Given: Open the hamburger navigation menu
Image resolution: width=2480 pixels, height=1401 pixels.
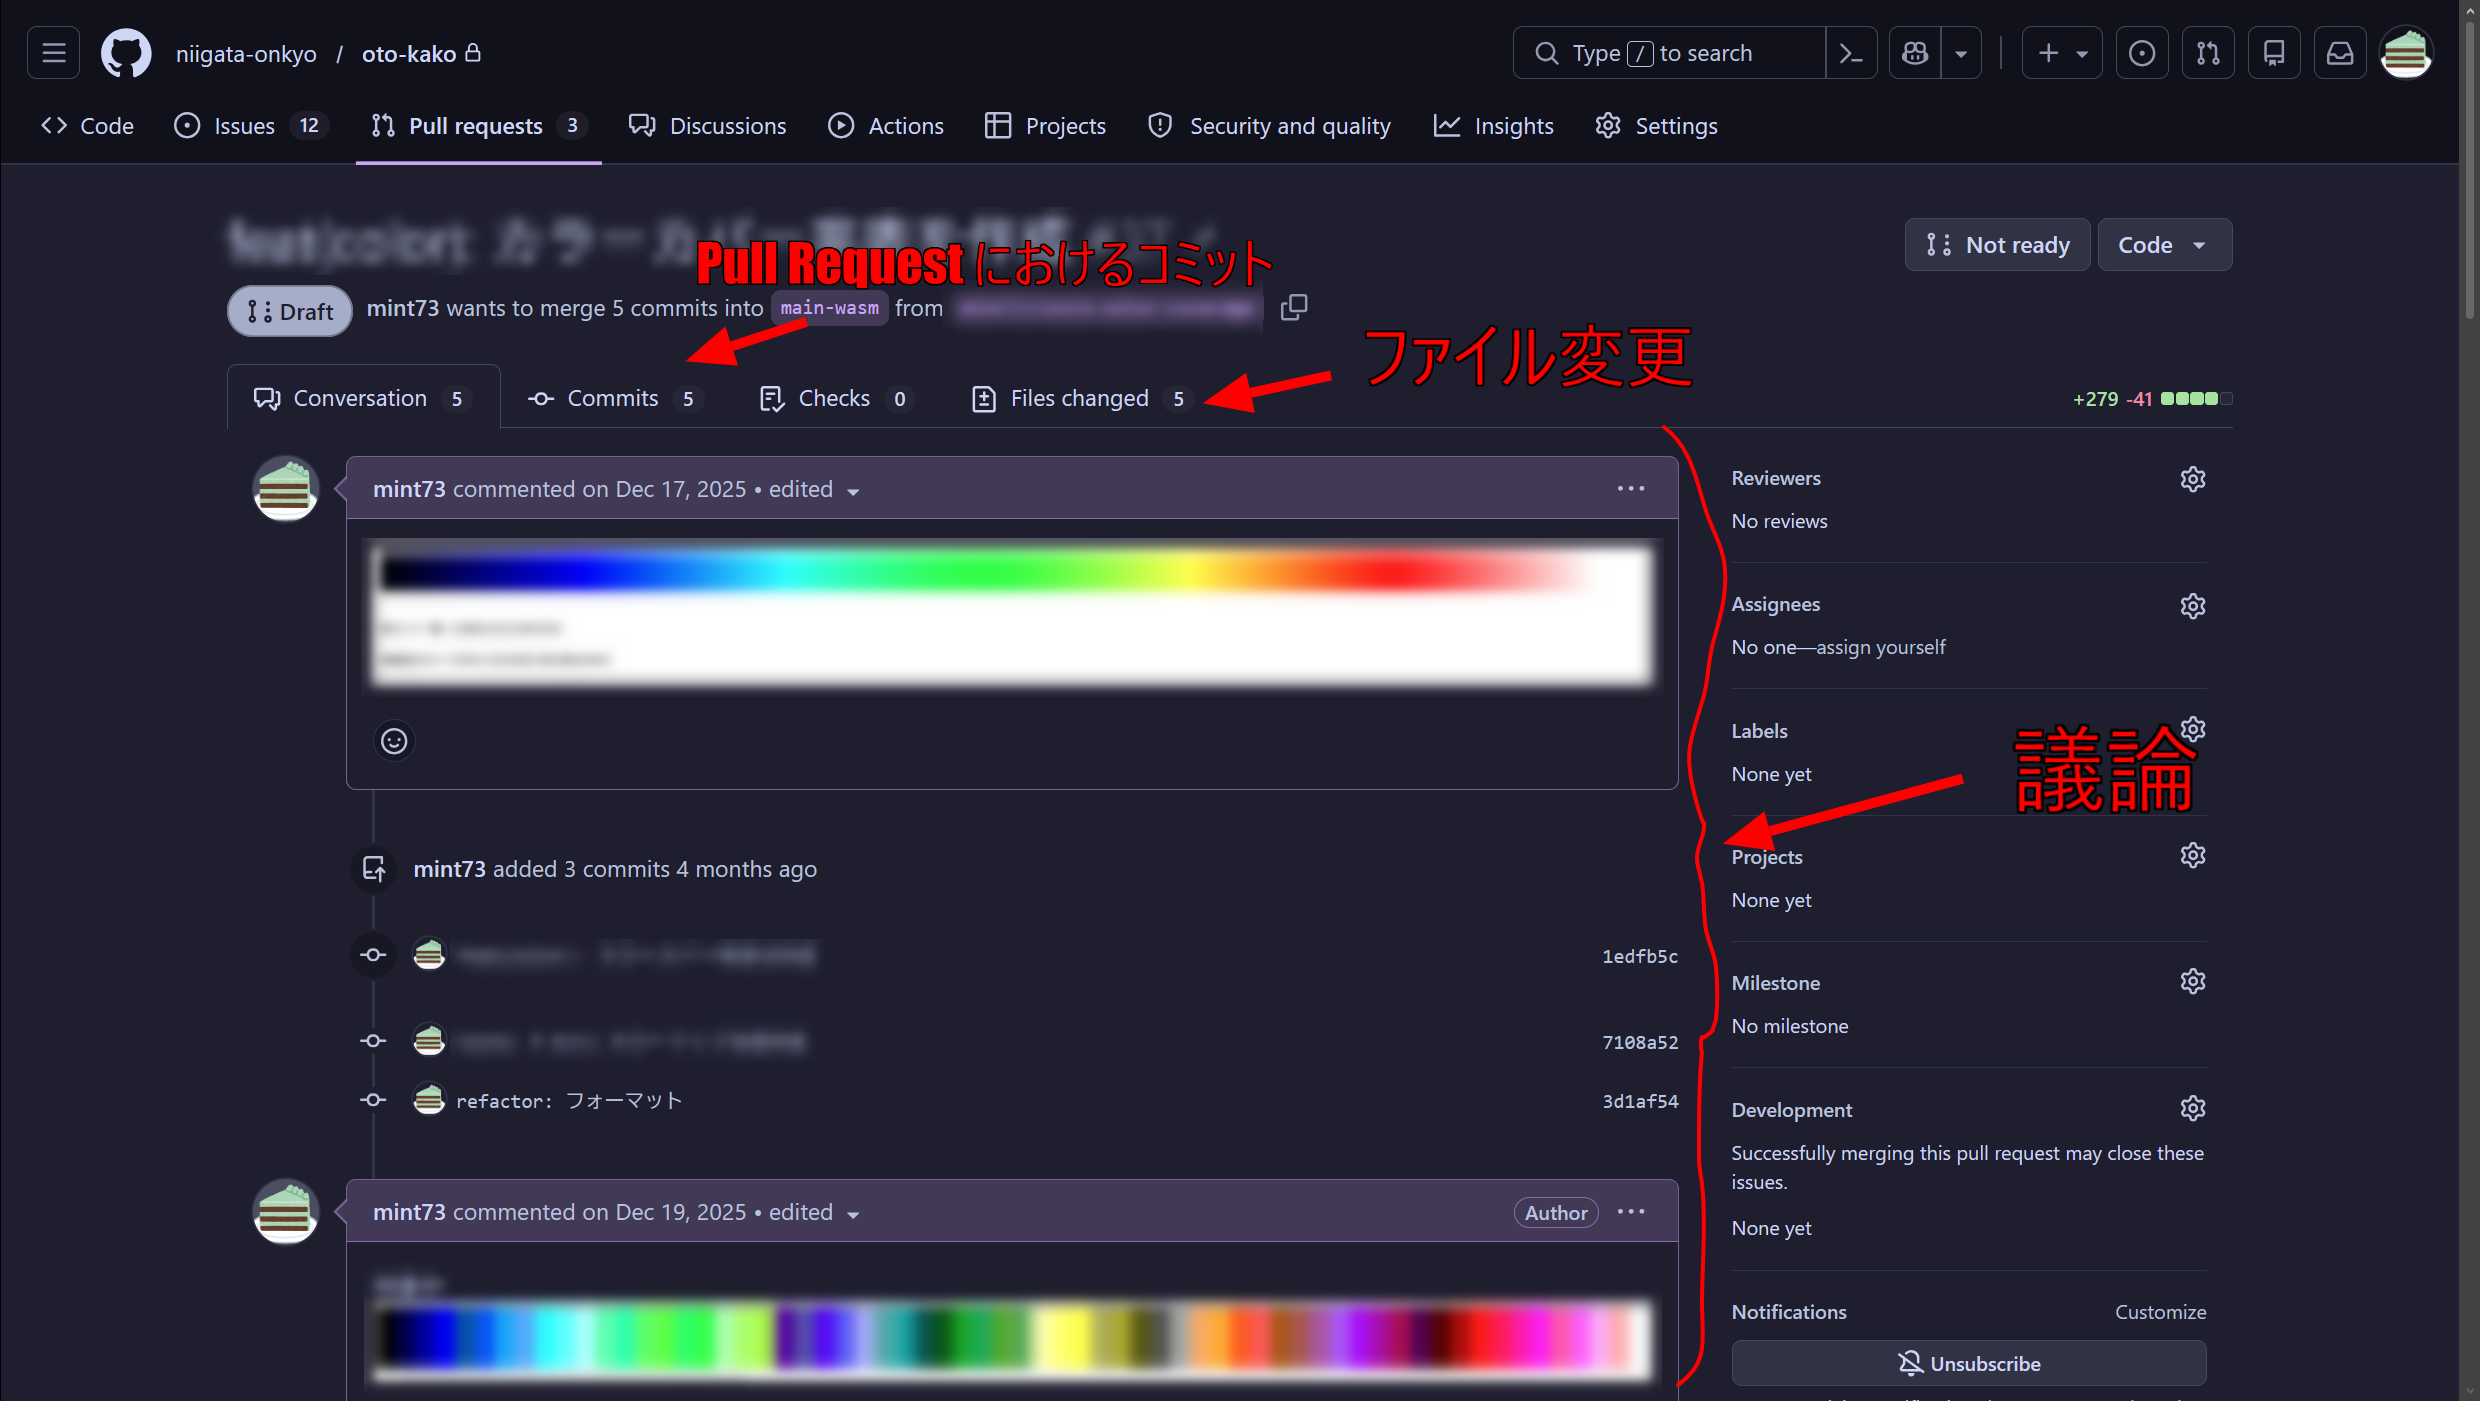Looking at the screenshot, I should pyautogui.click(x=54, y=53).
